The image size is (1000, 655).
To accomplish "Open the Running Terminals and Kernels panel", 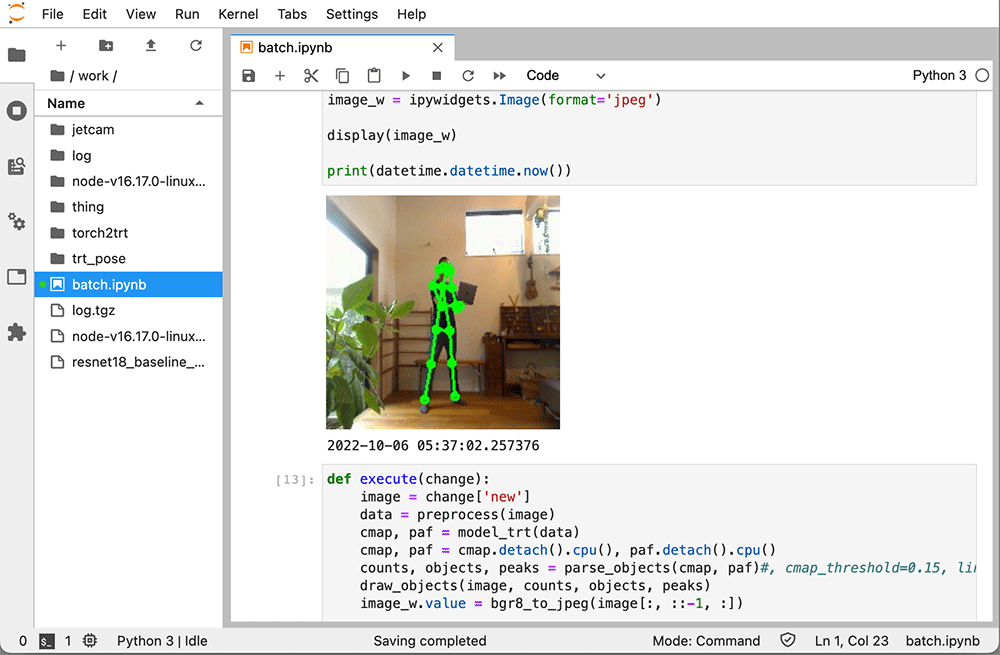I will pos(17,110).
